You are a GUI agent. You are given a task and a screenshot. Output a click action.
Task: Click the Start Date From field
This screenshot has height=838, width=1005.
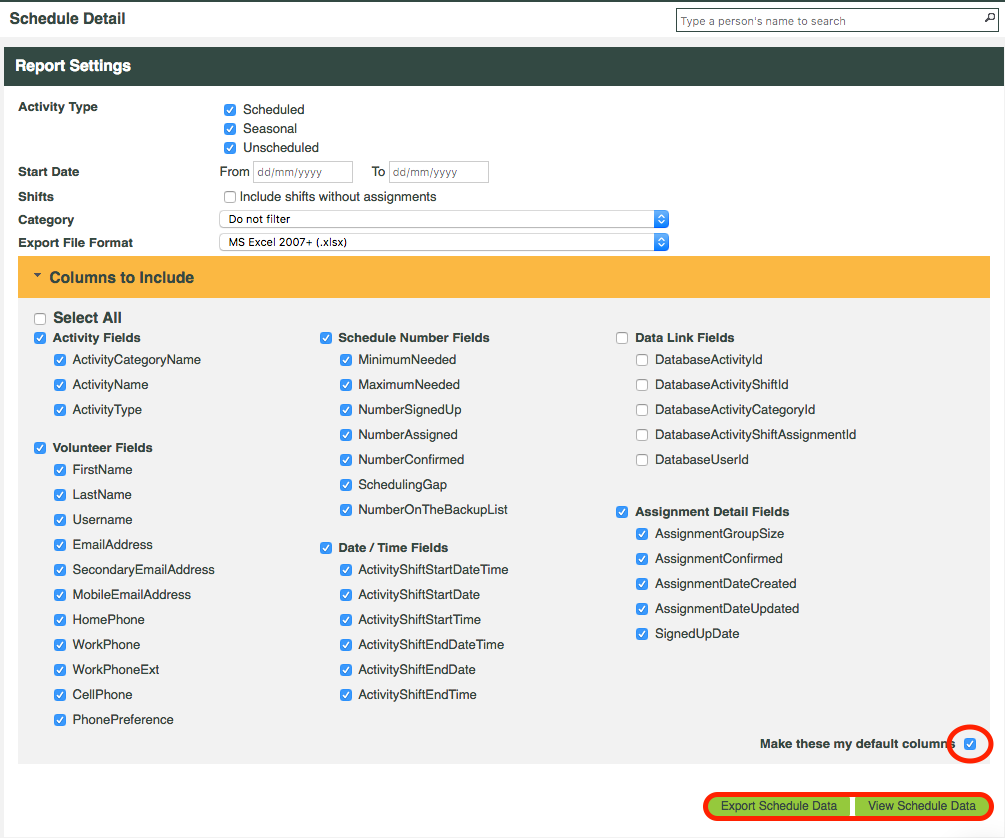coord(303,172)
